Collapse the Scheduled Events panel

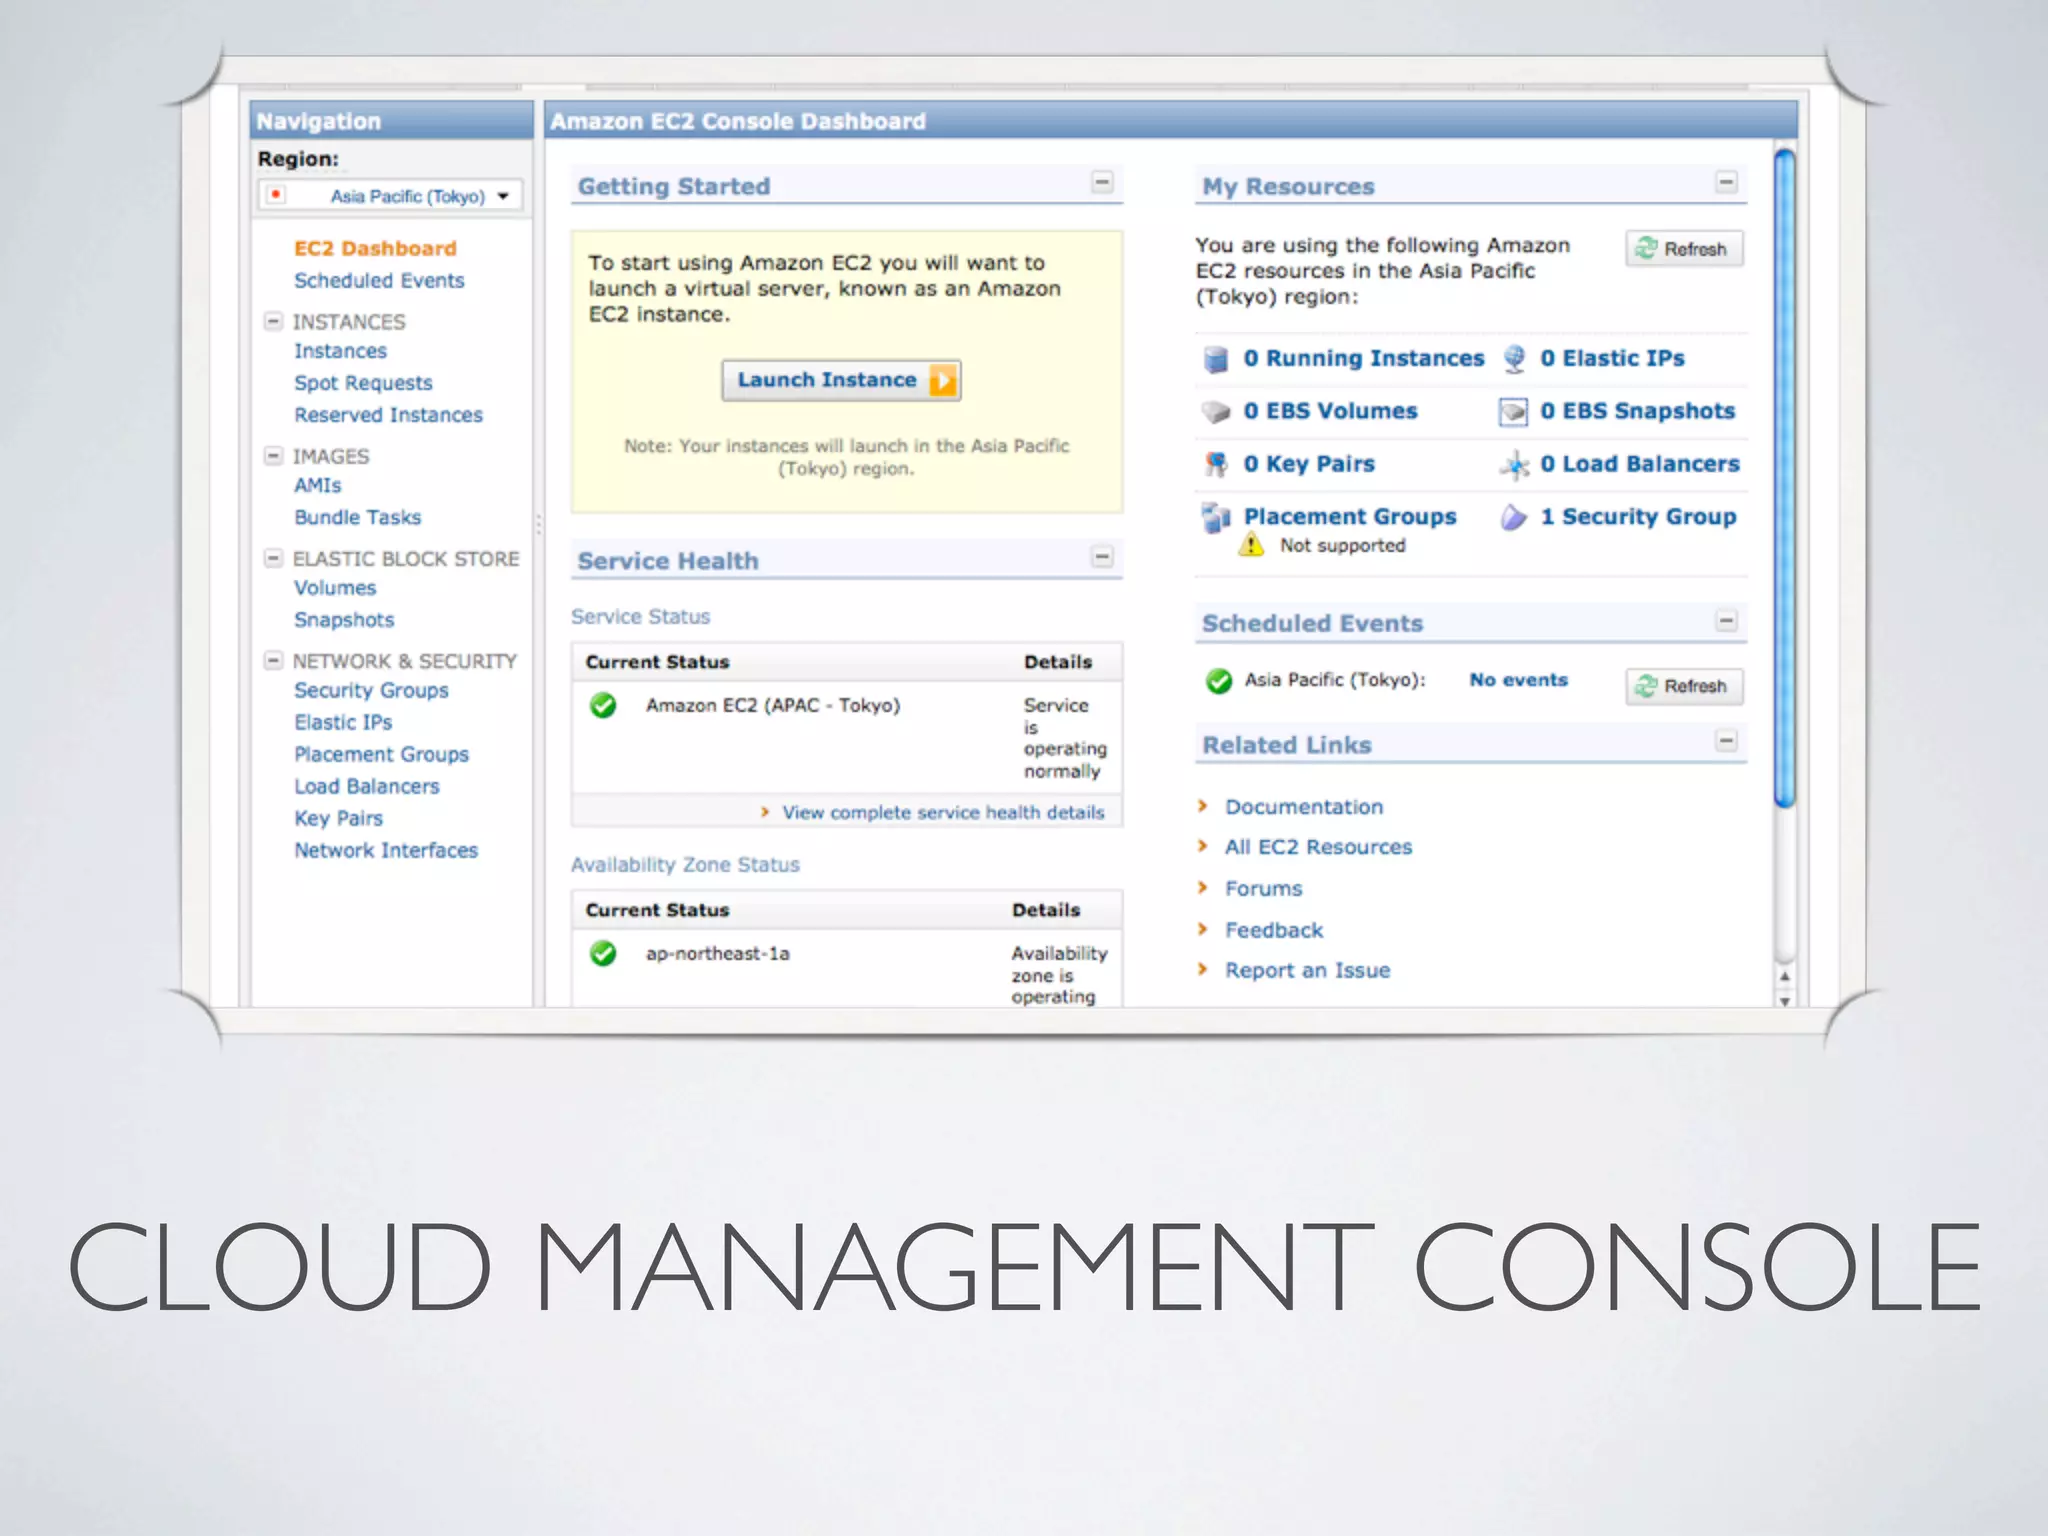(x=1726, y=620)
